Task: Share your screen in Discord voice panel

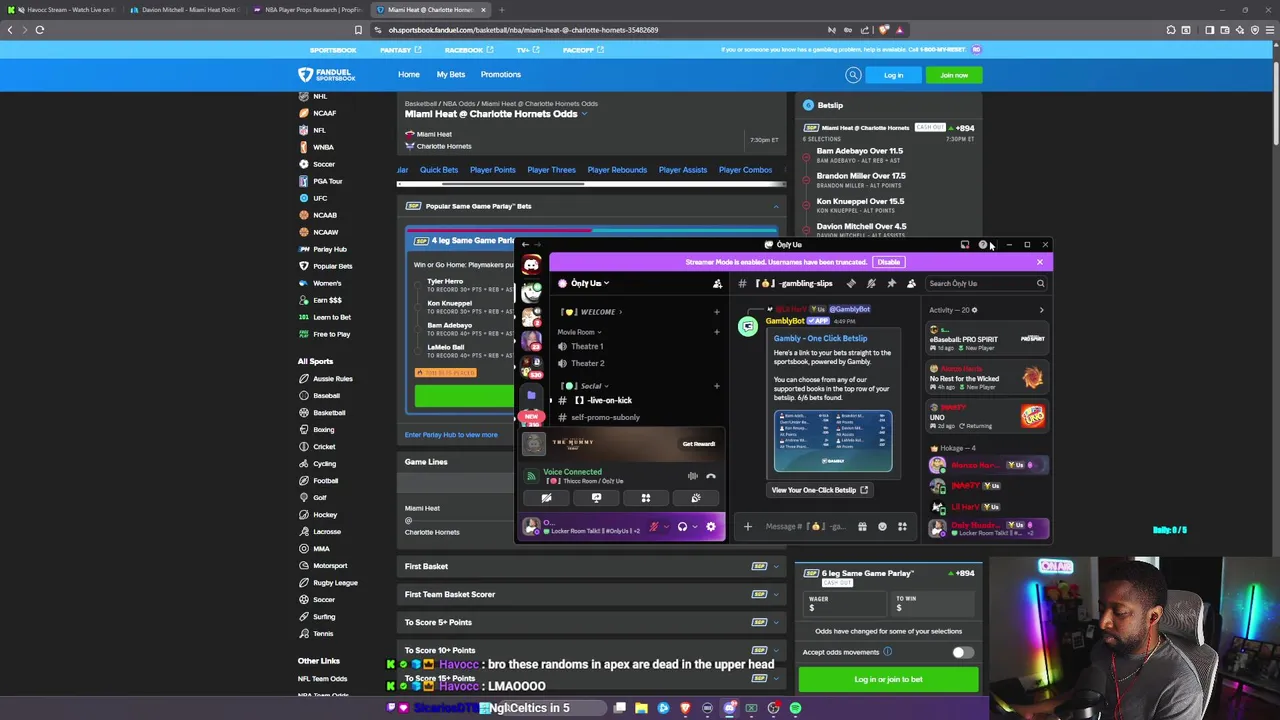Action: pos(596,498)
